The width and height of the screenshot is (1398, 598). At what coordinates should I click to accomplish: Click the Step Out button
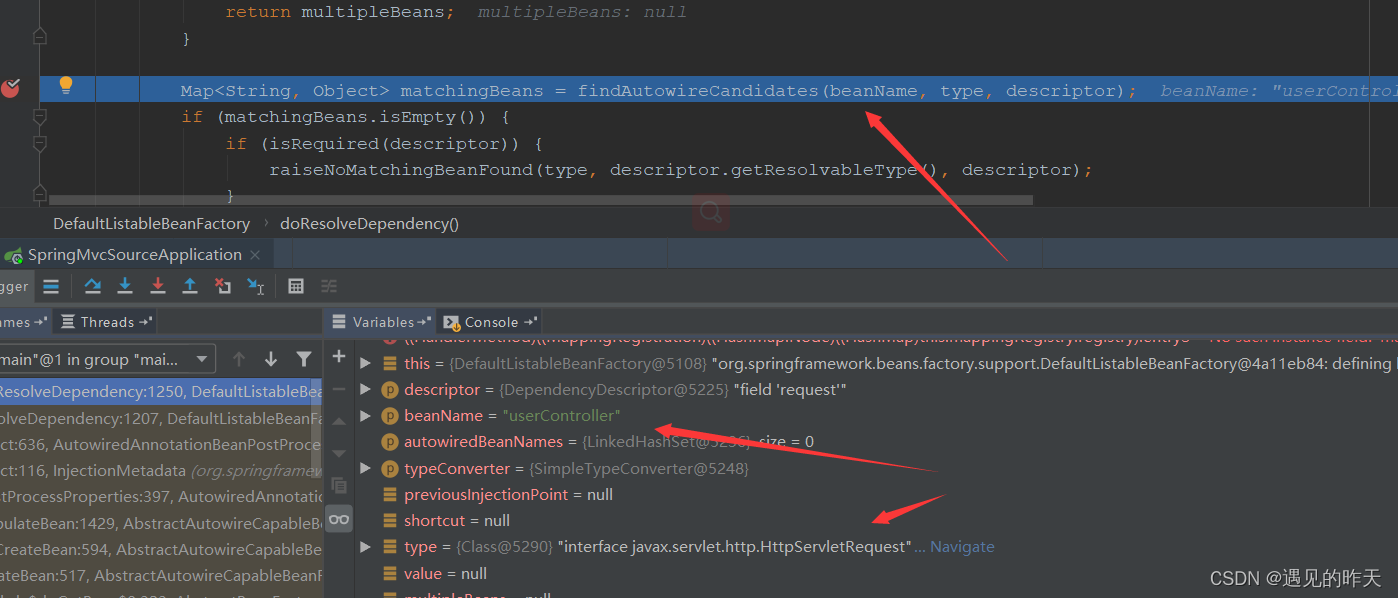(x=190, y=286)
